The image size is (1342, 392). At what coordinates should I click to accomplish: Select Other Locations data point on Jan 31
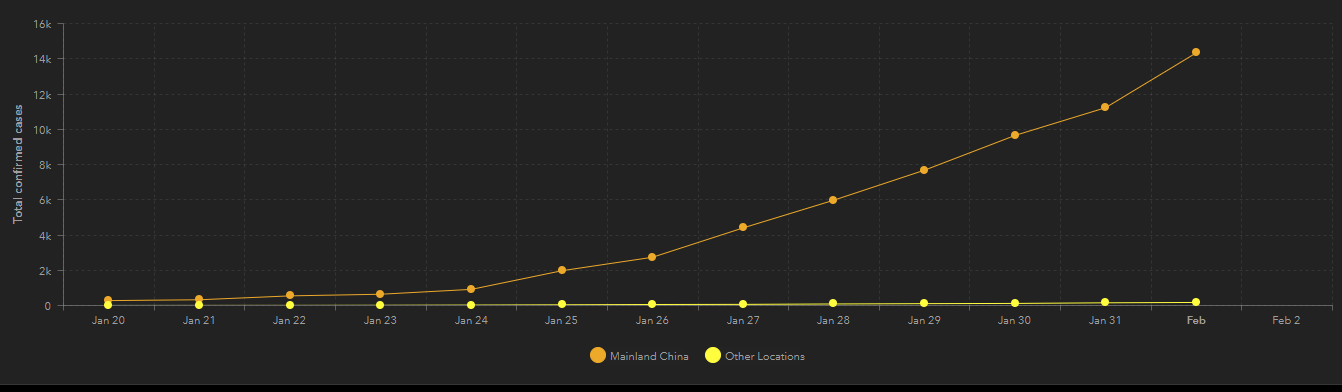click(1105, 302)
